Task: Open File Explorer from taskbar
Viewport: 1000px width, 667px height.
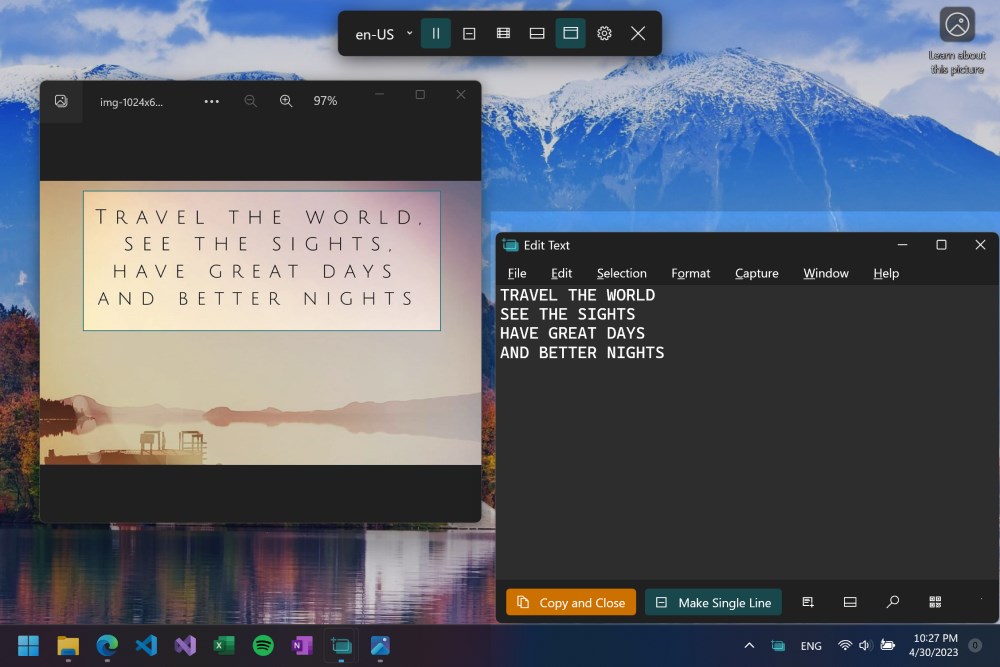Action: pos(68,646)
